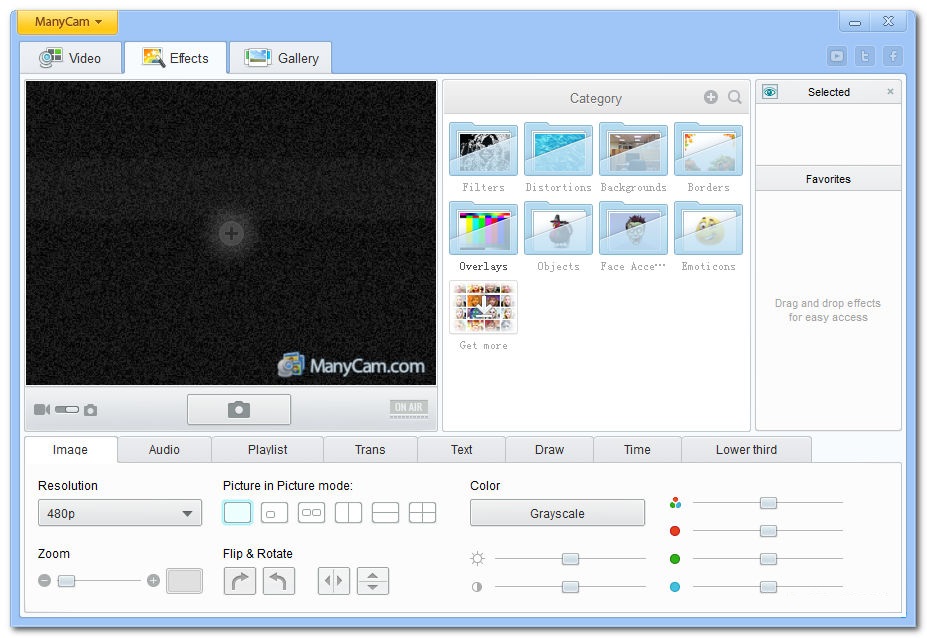This screenshot has height=638, width=927.
Task: Flip the video vertically
Action: (x=372, y=581)
